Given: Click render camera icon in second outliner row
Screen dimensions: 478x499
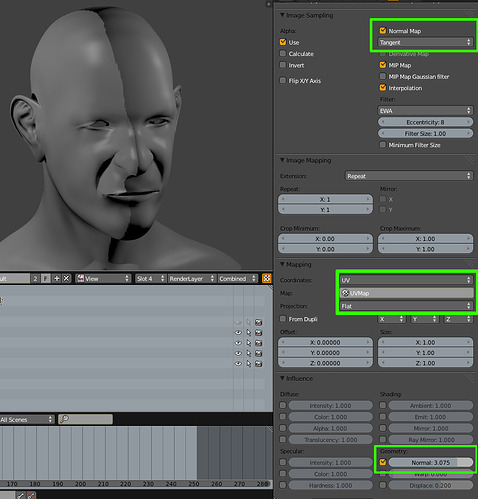Looking at the screenshot, I should click(x=258, y=333).
